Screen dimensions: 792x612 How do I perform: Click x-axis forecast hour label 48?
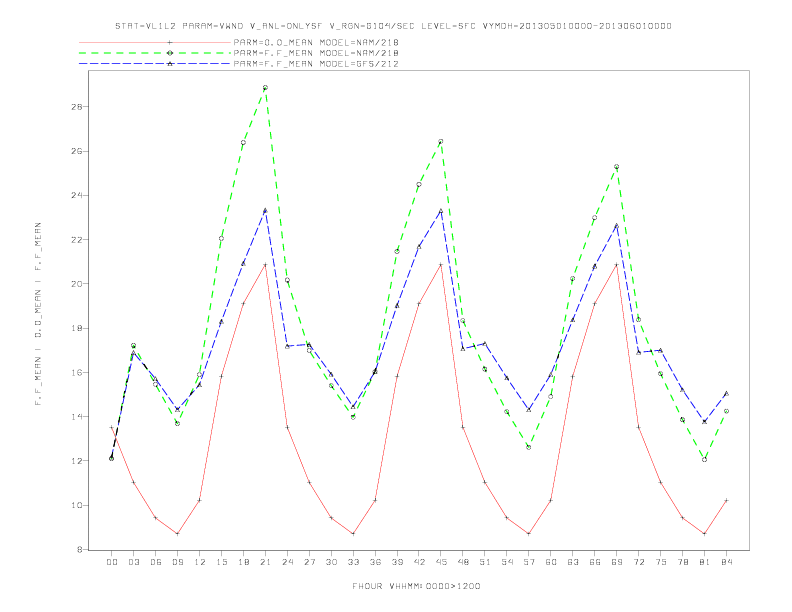(x=463, y=562)
